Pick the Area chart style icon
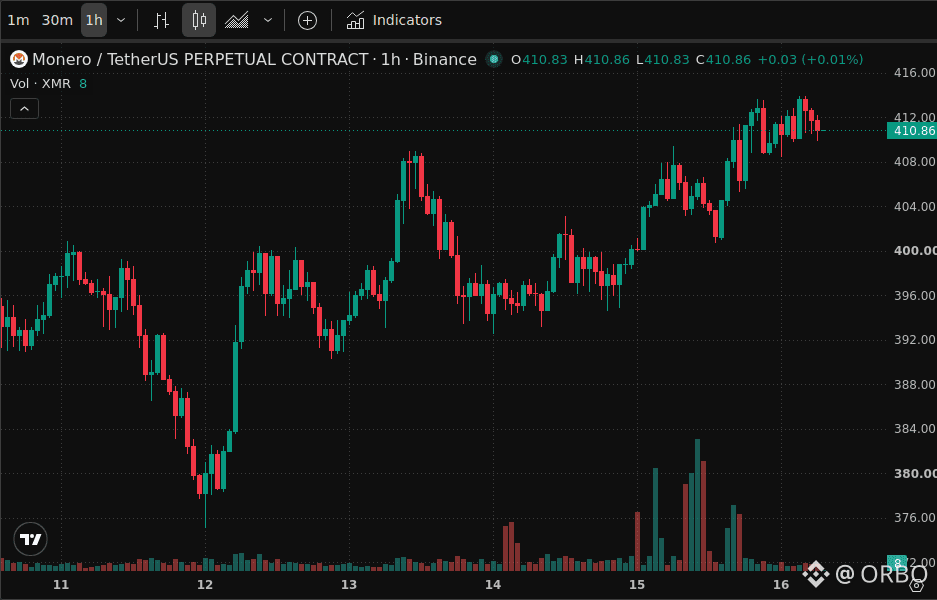The height and width of the screenshot is (600, 937). tap(237, 20)
